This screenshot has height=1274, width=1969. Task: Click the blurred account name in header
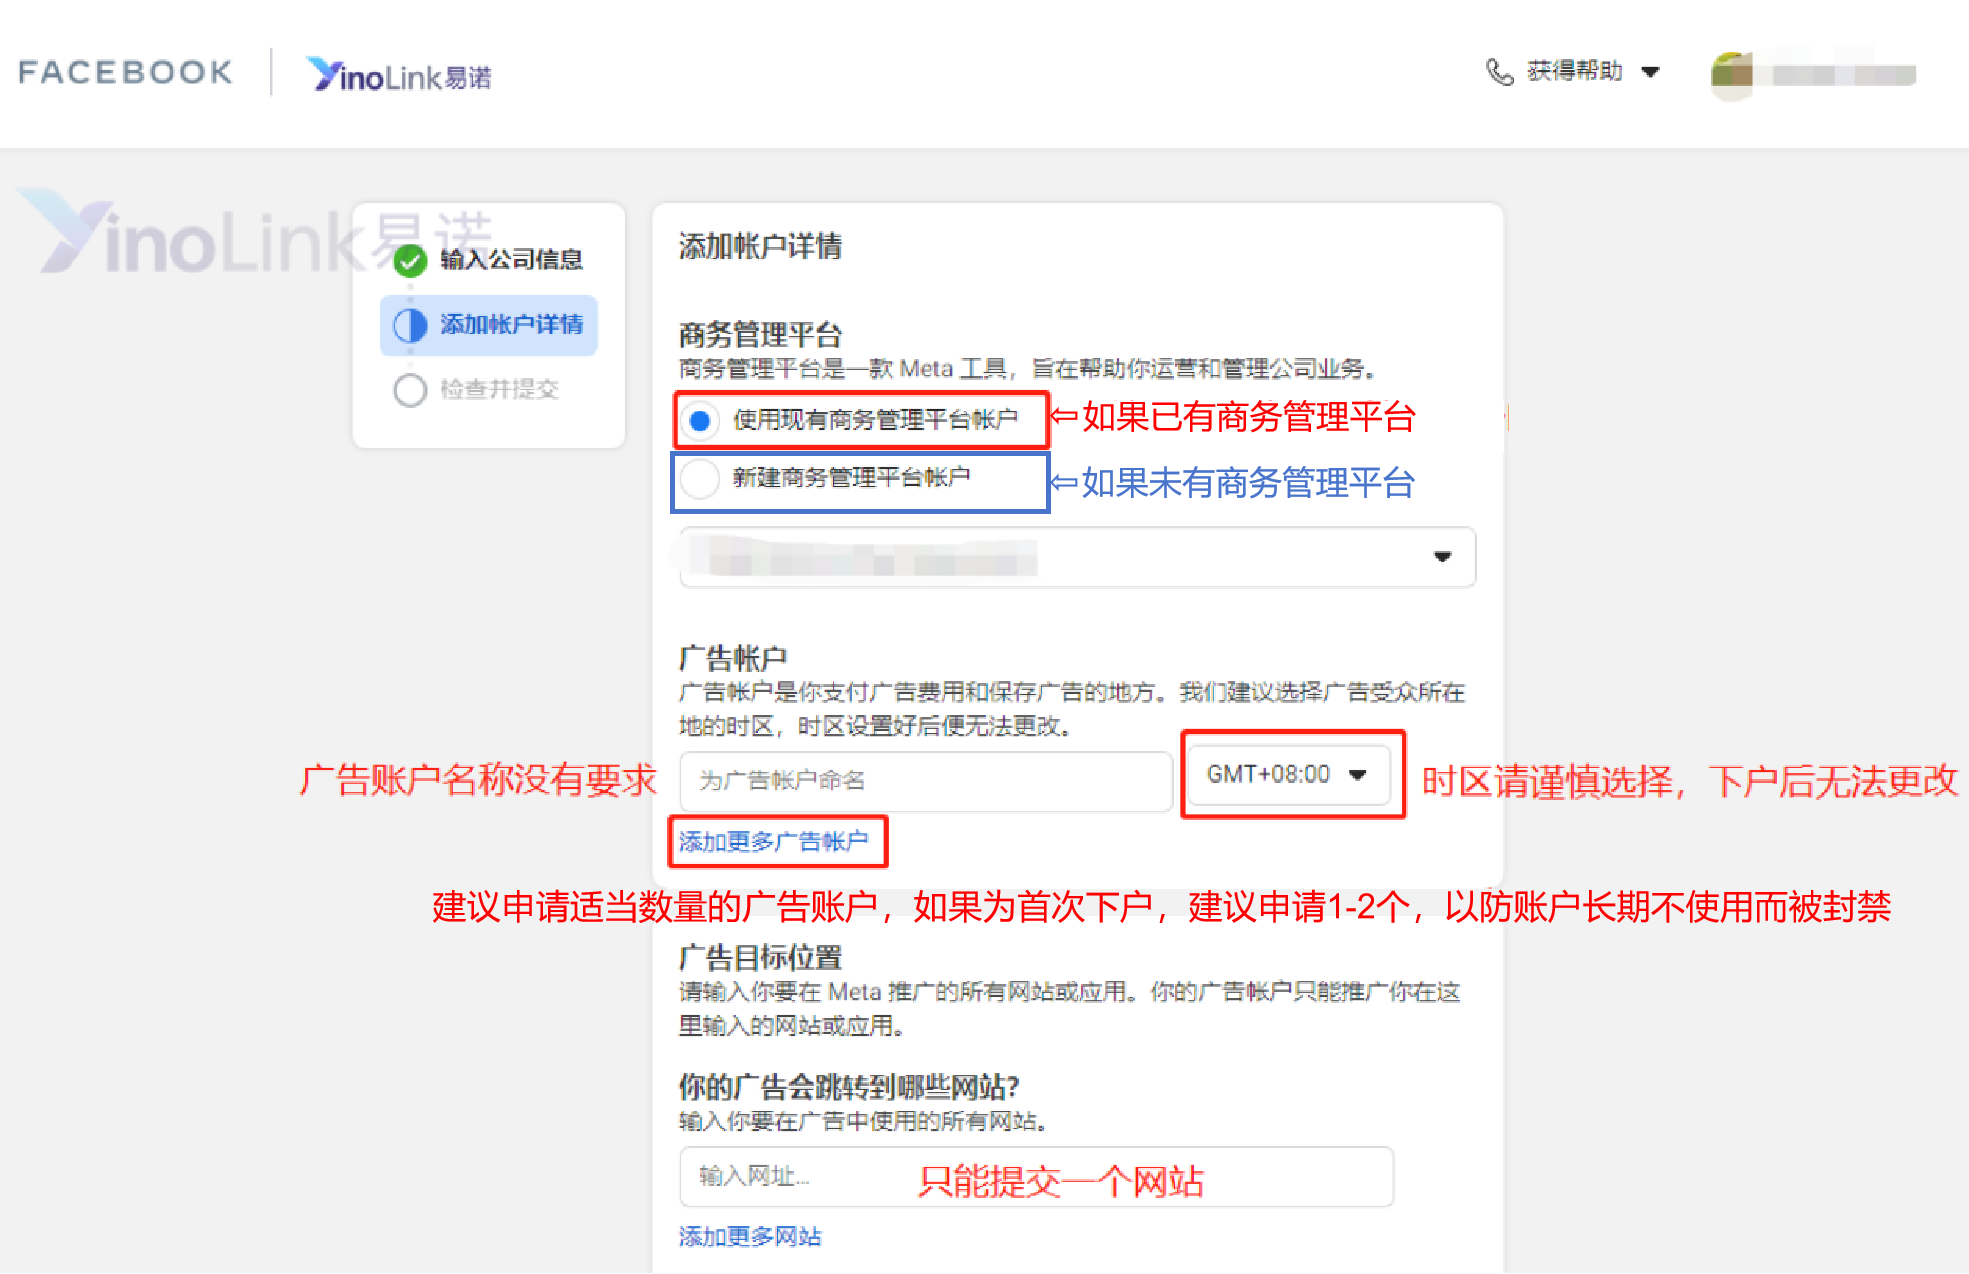pos(1843,75)
